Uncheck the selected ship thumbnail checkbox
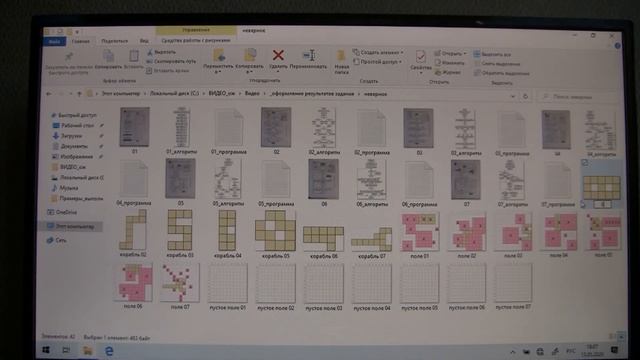The height and width of the screenshot is (360, 640). click(x=584, y=163)
